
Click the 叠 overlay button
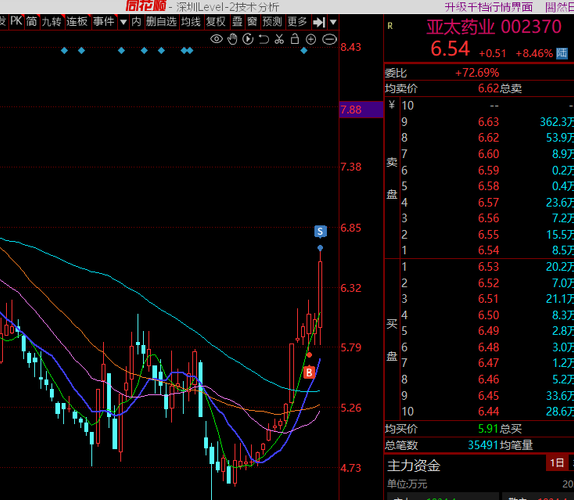click(x=237, y=22)
